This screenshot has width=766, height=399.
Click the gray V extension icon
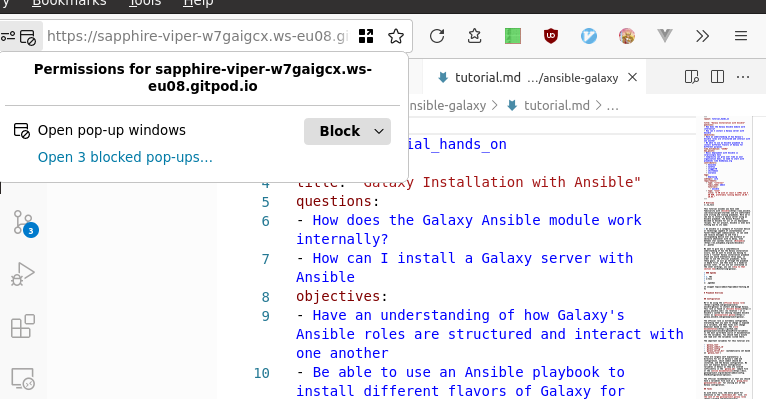(x=665, y=36)
